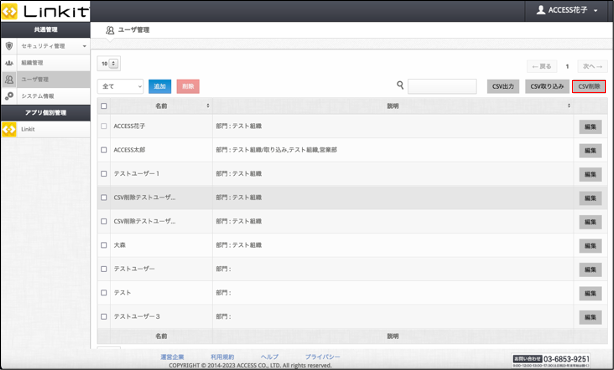Open システム情報 in the sidebar
The height and width of the screenshot is (370, 614).
[45, 96]
